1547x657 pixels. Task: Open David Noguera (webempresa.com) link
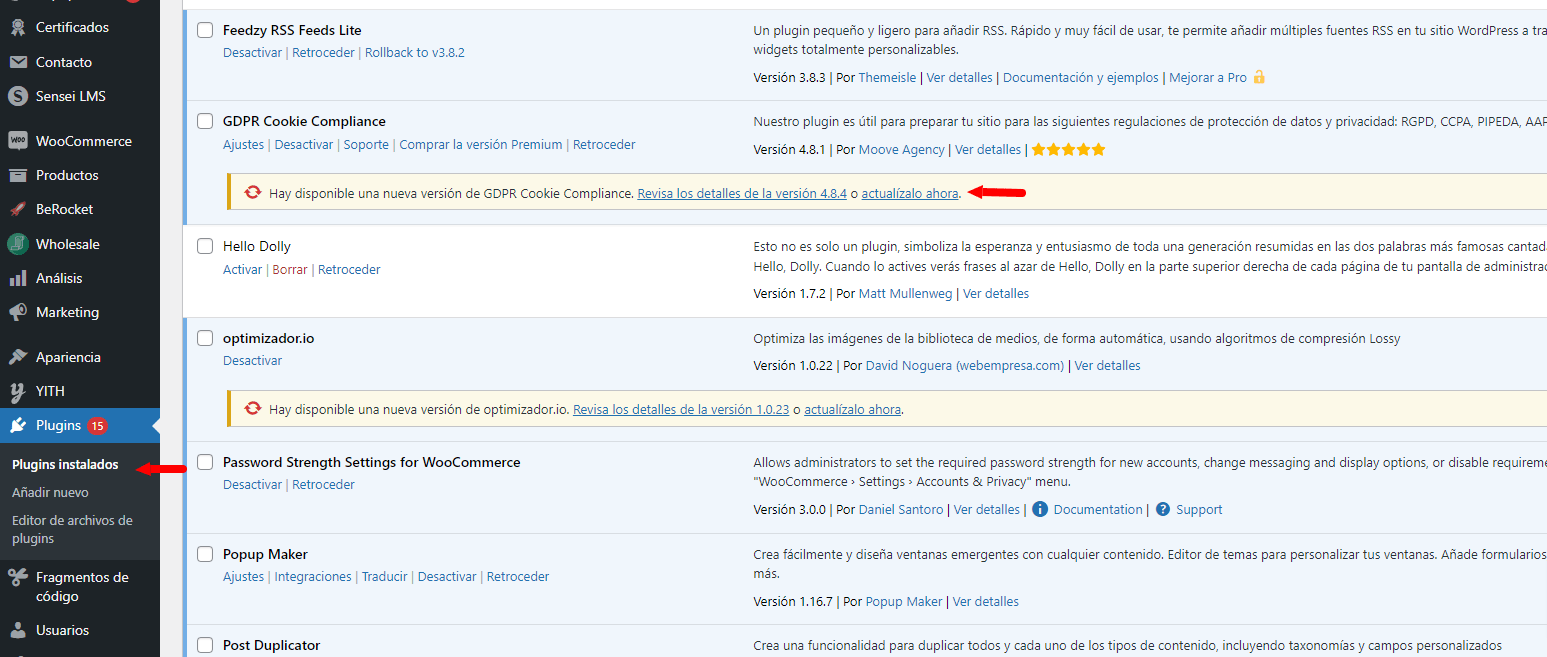965,365
